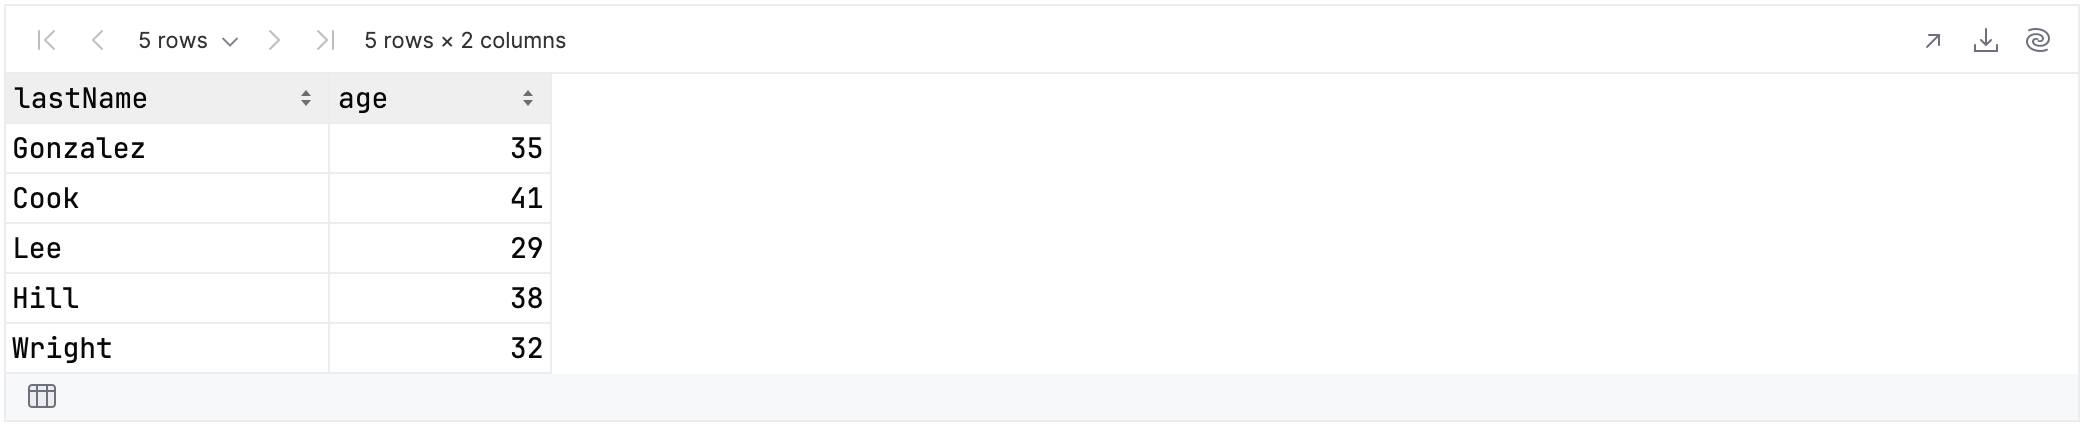This screenshot has width=2088, height=428.
Task: Click the spiral AI assistant icon
Action: pyautogui.click(x=2038, y=41)
